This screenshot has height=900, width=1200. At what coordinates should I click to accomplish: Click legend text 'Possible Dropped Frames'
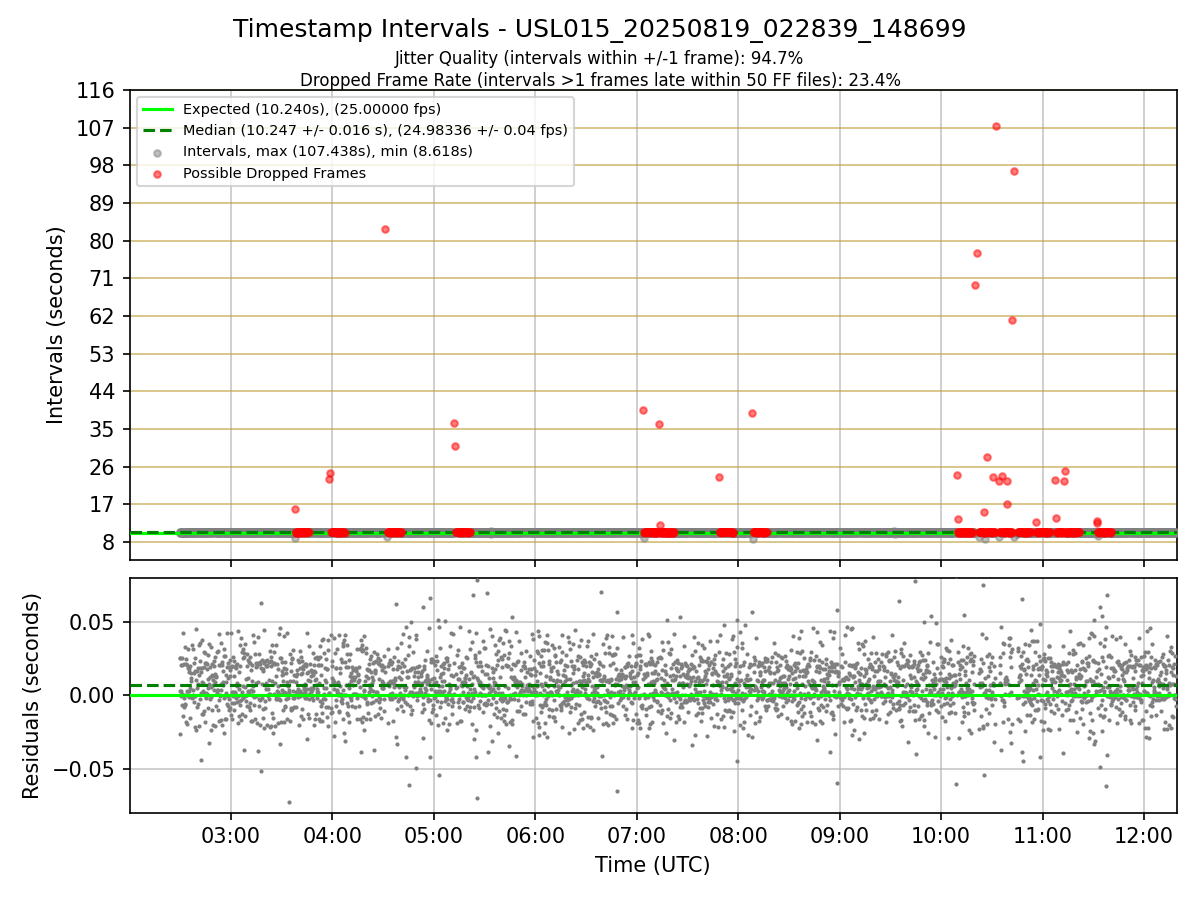[x=274, y=173]
